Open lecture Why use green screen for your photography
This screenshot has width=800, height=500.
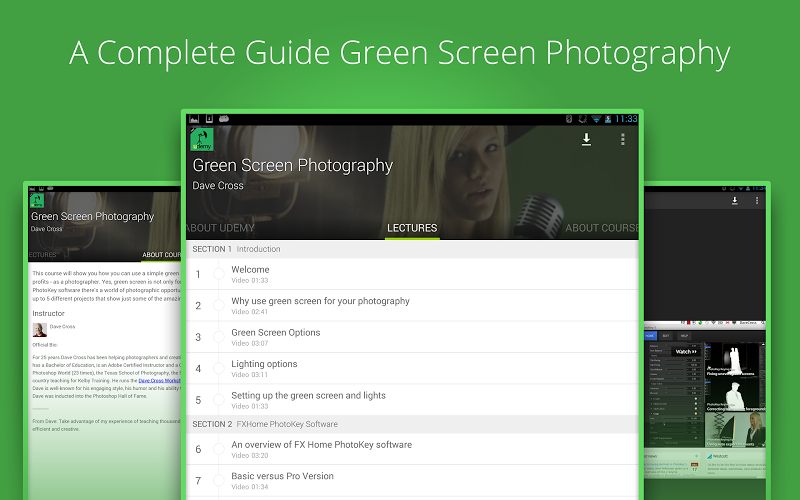coord(412,306)
